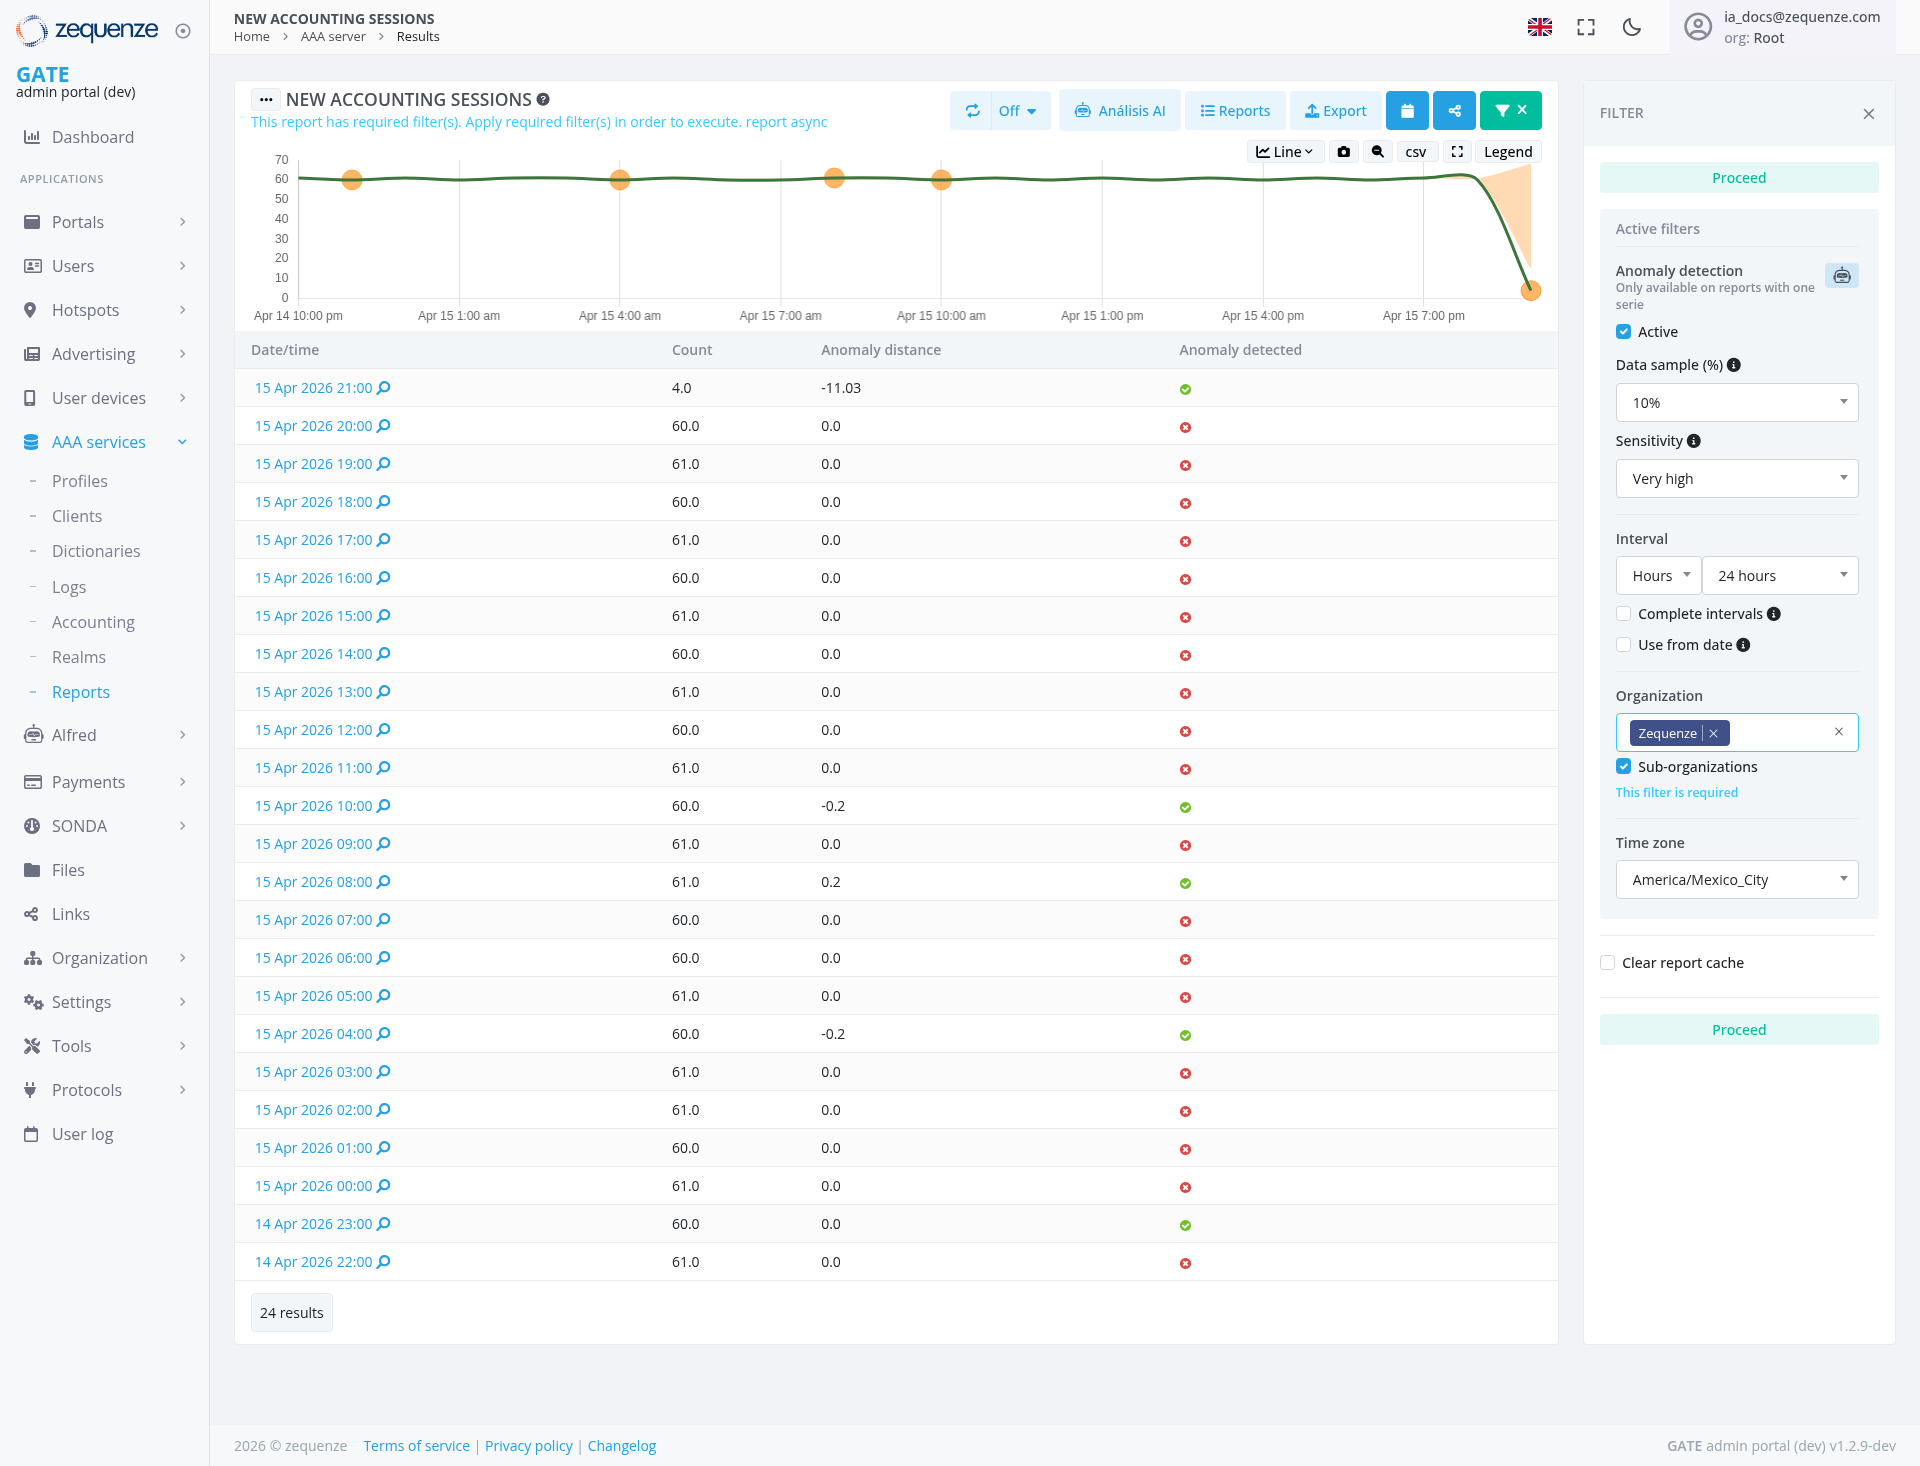Open the Reports page in the sidebar

pyautogui.click(x=80, y=691)
